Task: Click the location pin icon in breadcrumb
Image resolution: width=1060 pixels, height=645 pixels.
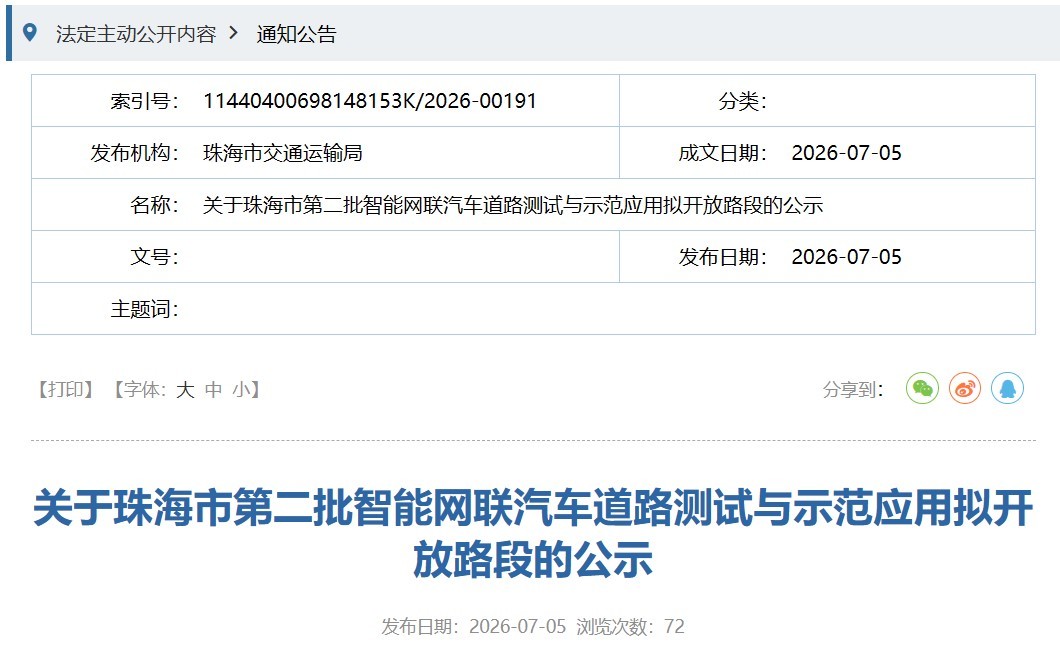Action: tap(30, 32)
